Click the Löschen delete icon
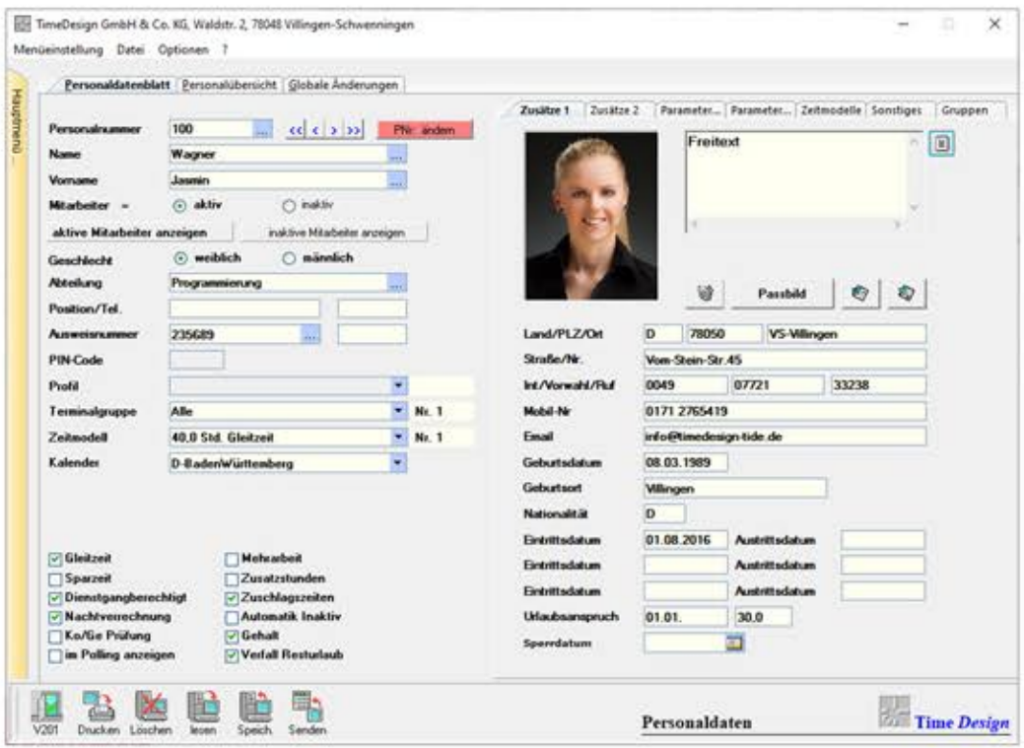1024x748 pixels. pos(150,706)
